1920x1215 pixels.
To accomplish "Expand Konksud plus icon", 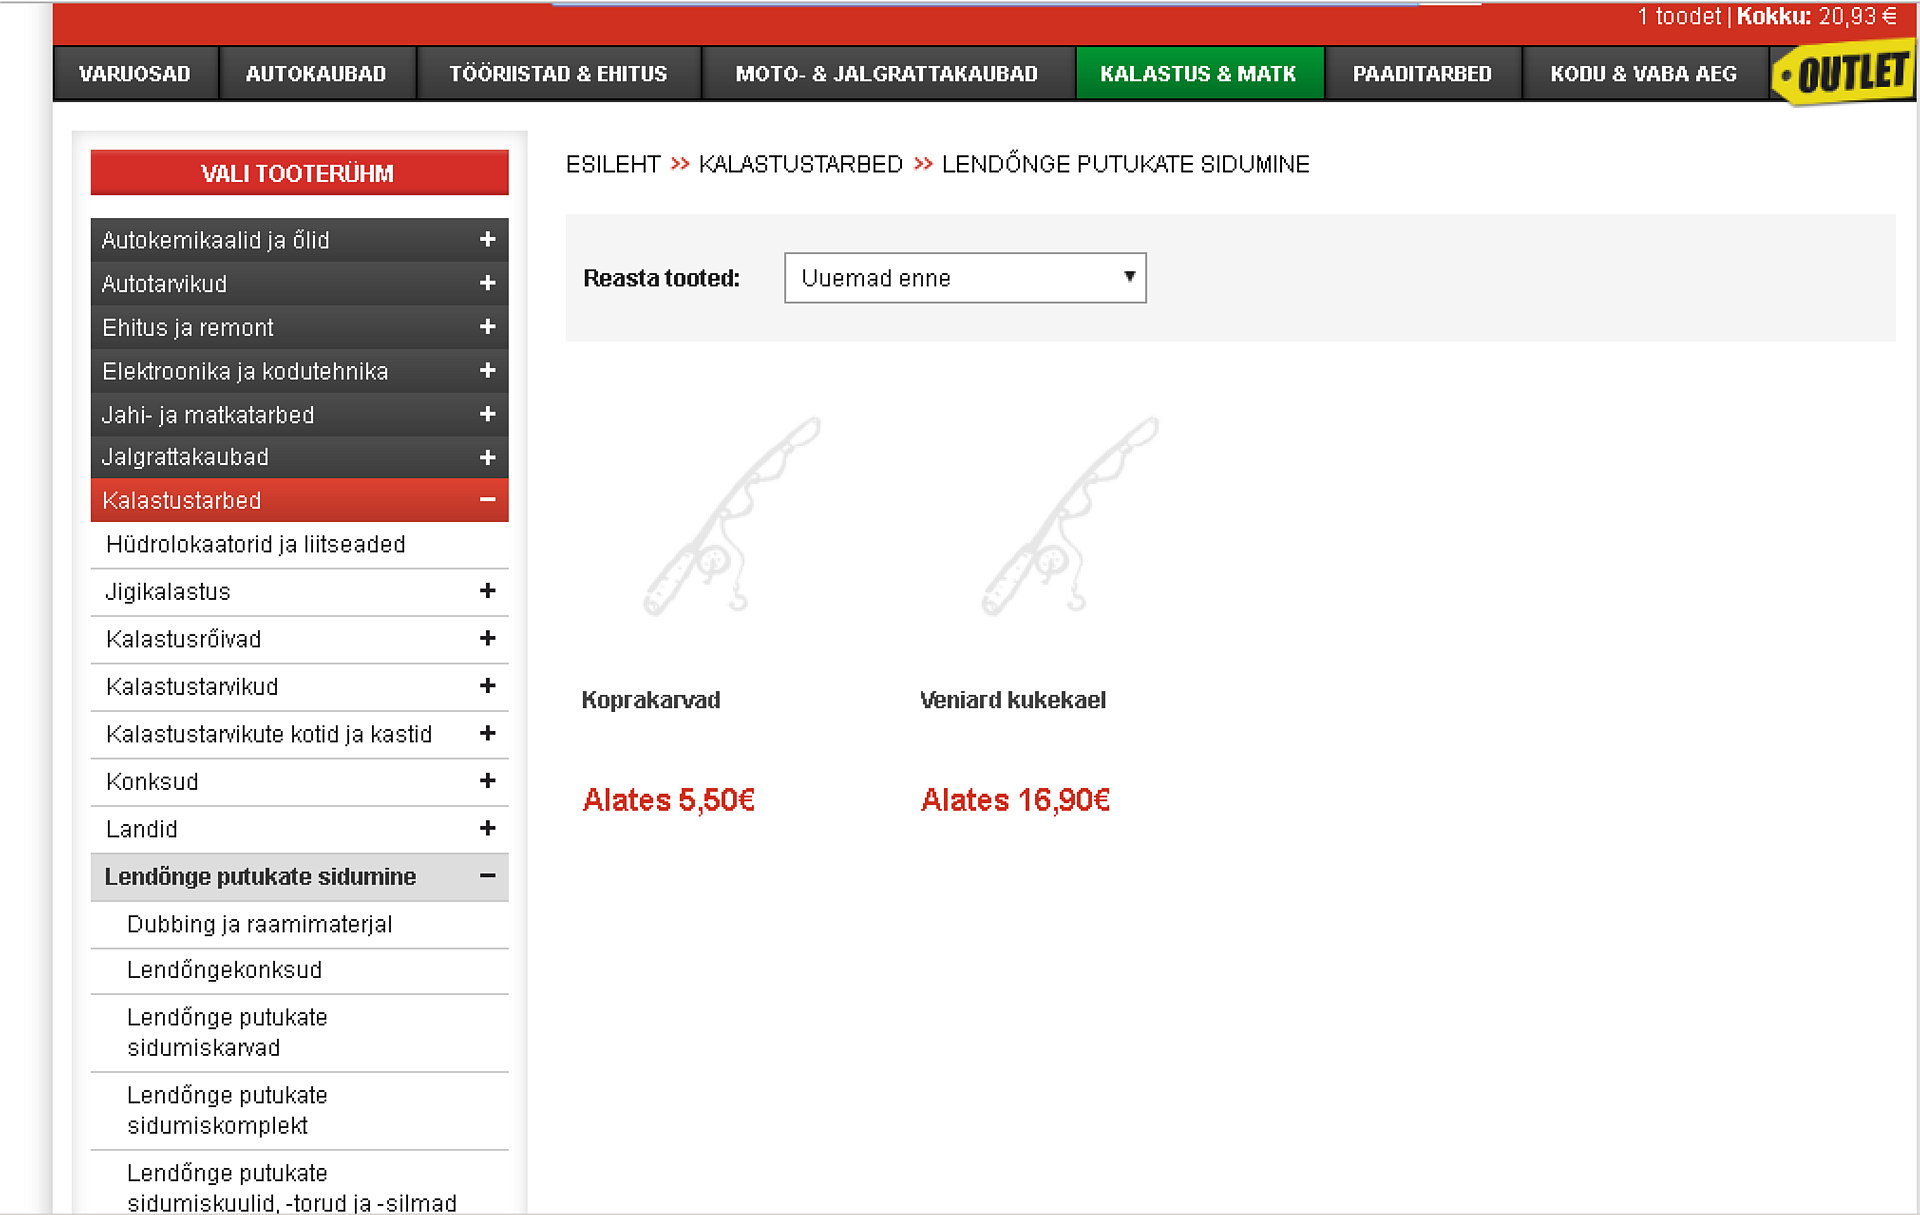I will tap(487, 781).
